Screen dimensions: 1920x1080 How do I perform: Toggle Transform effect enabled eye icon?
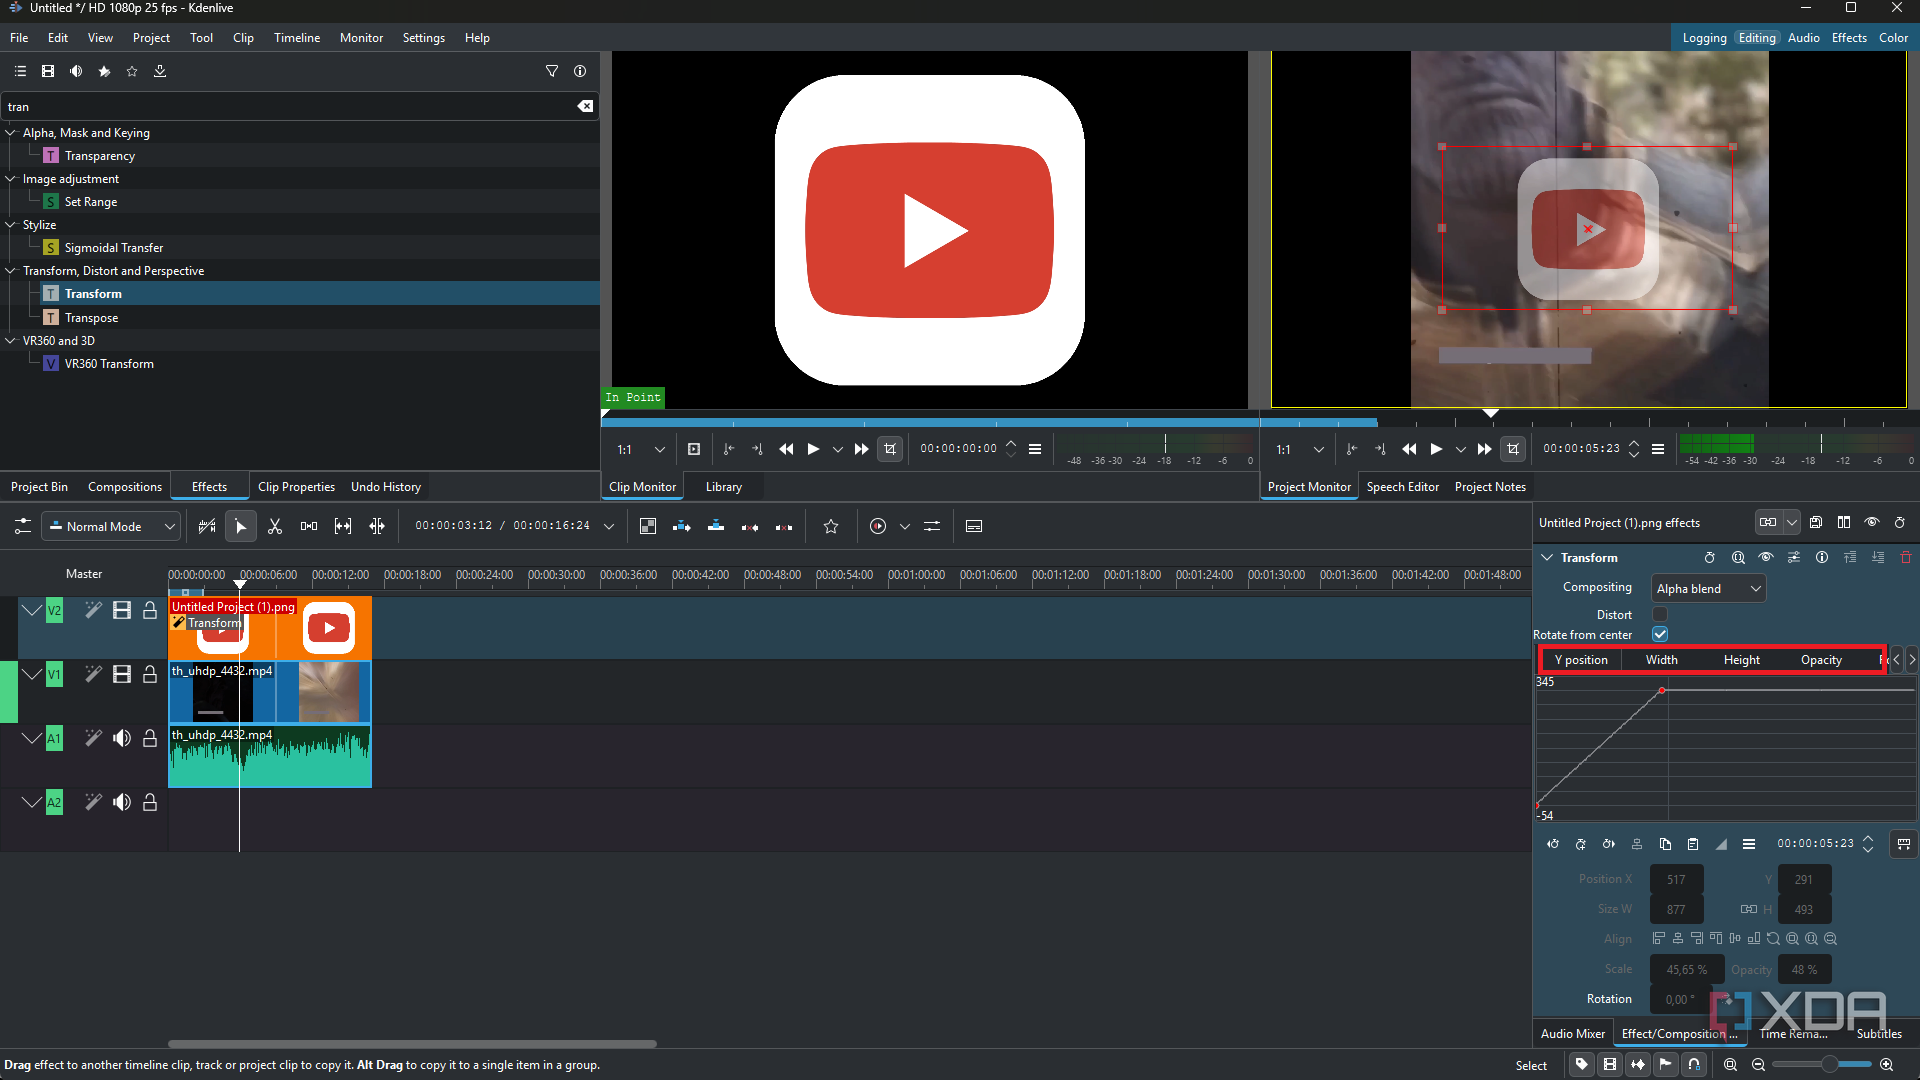pos(1766,558)
